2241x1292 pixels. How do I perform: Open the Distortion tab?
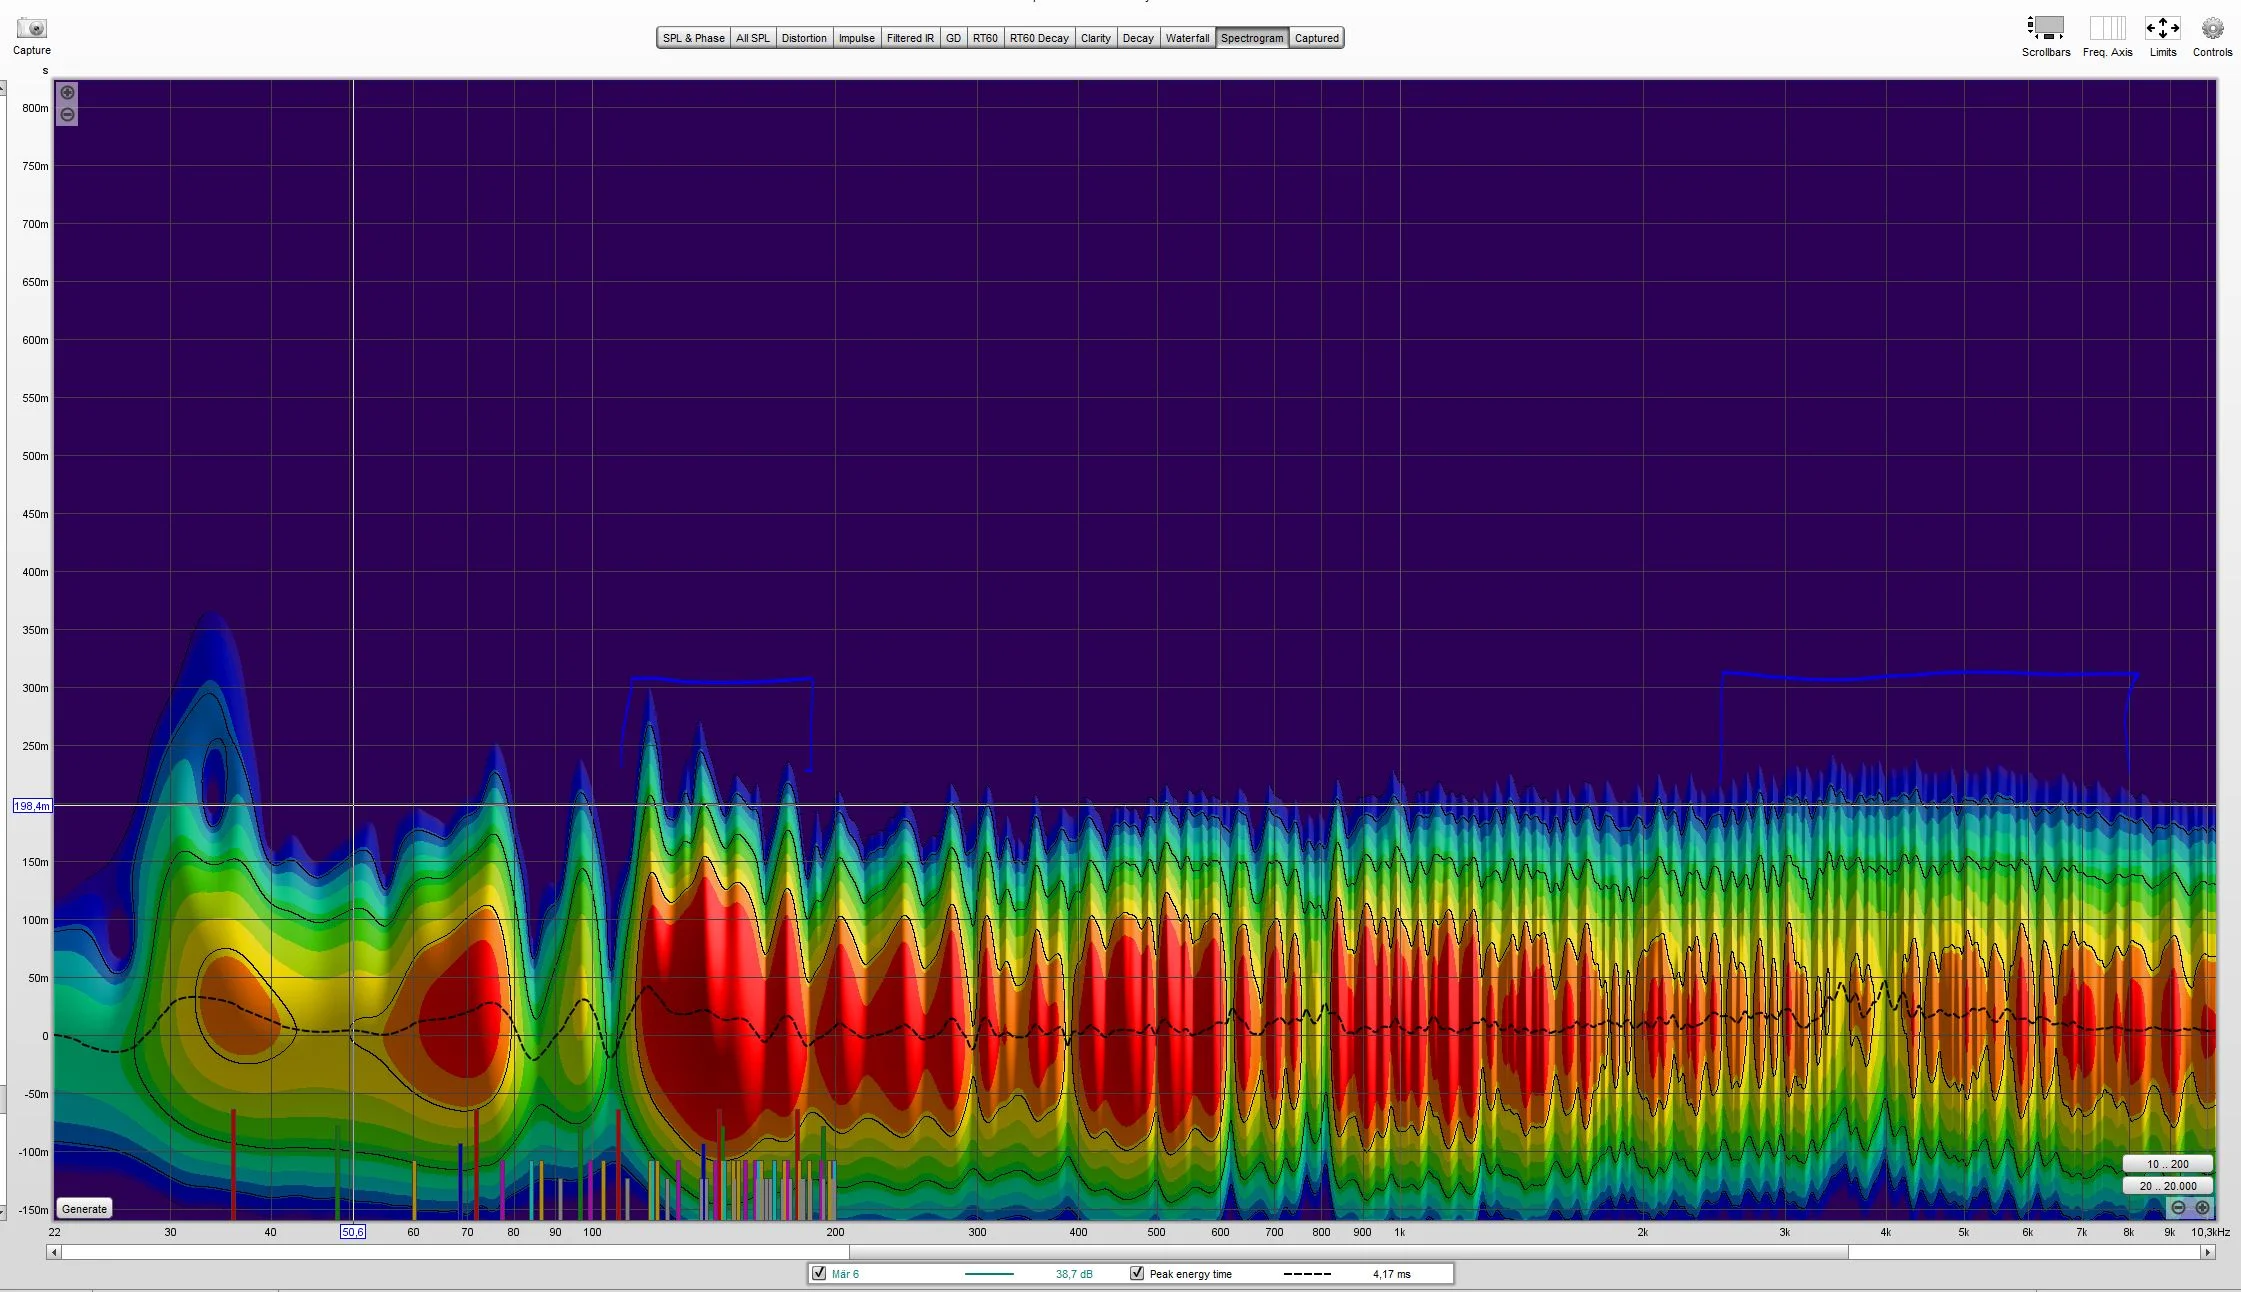point(804,38)
